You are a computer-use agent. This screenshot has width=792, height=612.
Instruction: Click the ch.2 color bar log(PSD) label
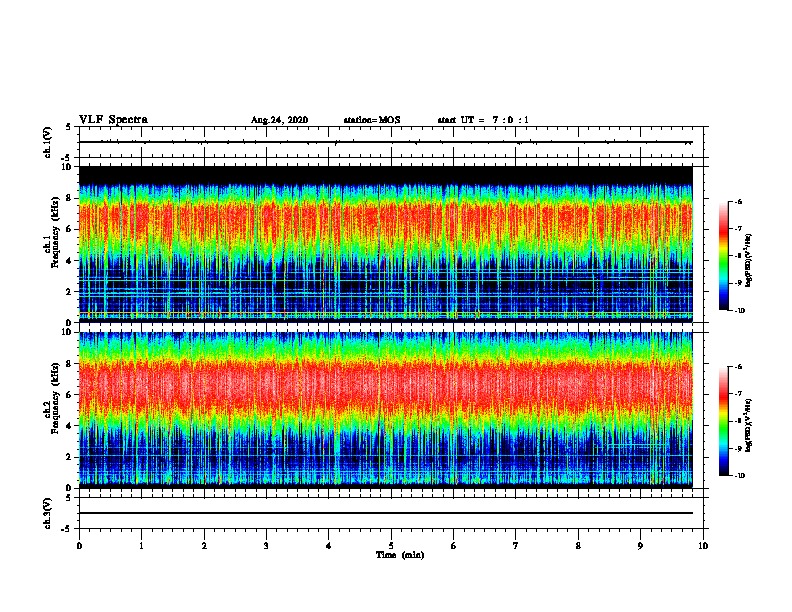tap(749, 425)
